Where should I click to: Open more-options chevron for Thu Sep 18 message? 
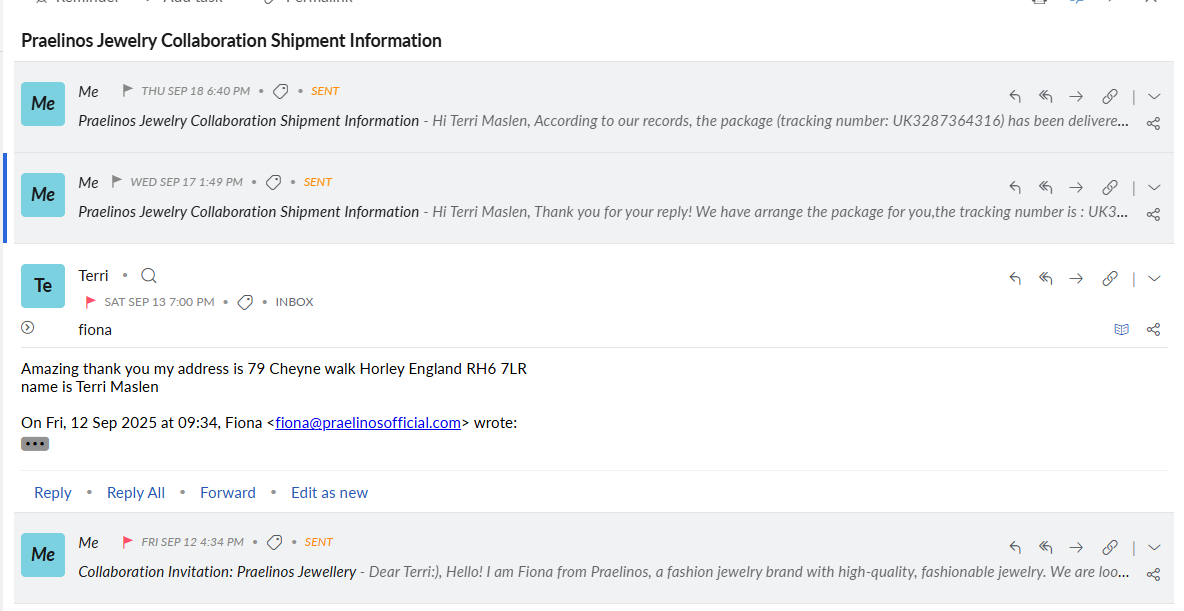[1154, 97]
